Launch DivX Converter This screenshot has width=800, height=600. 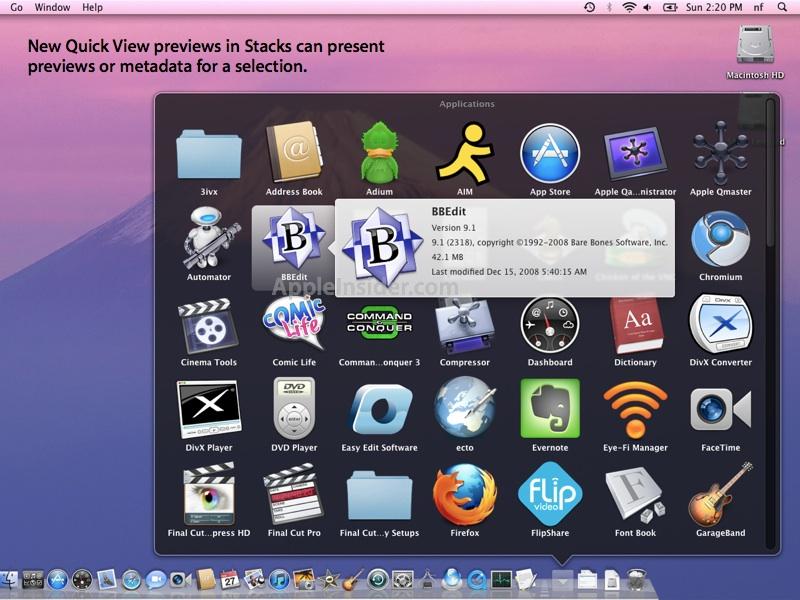pyautogui.click(x=720, y=323)
